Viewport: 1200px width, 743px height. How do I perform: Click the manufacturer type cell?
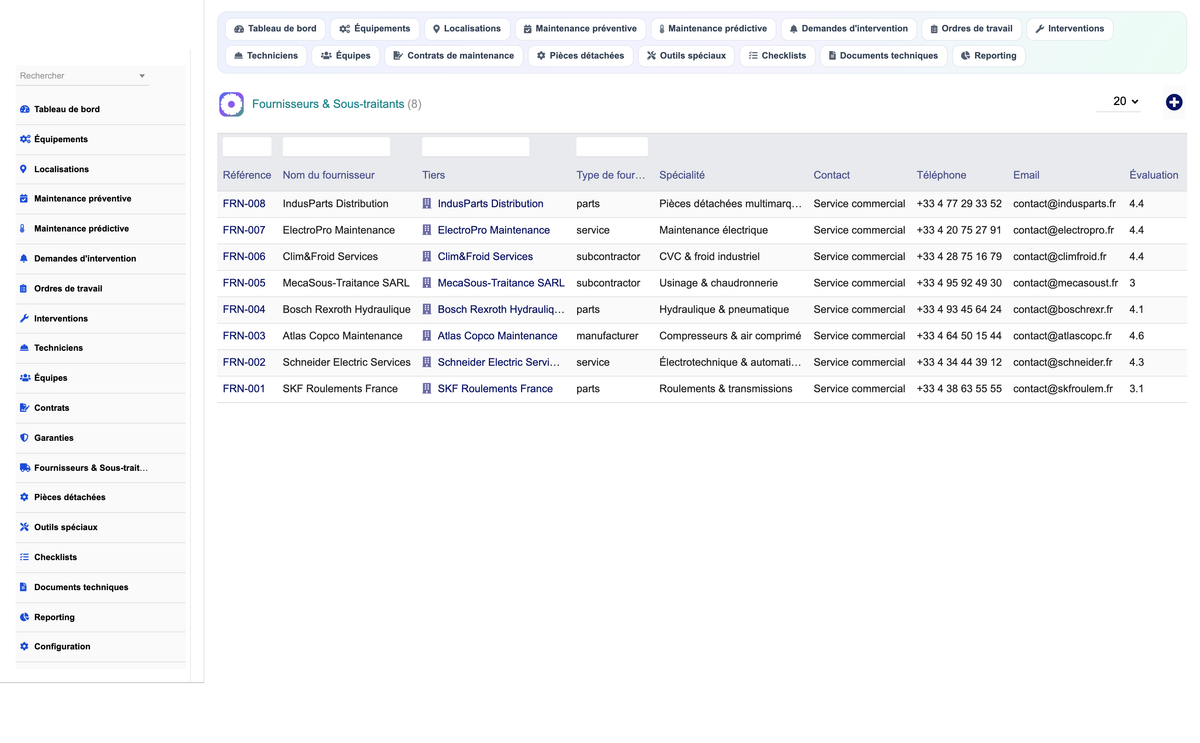click(607, 336)
